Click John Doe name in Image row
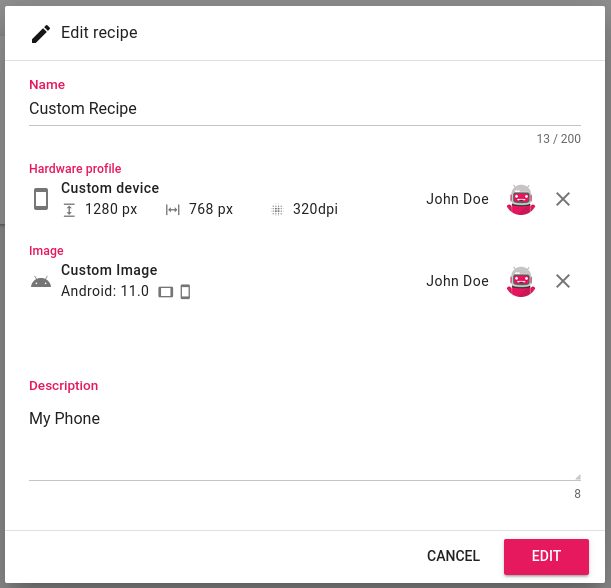 457,281
